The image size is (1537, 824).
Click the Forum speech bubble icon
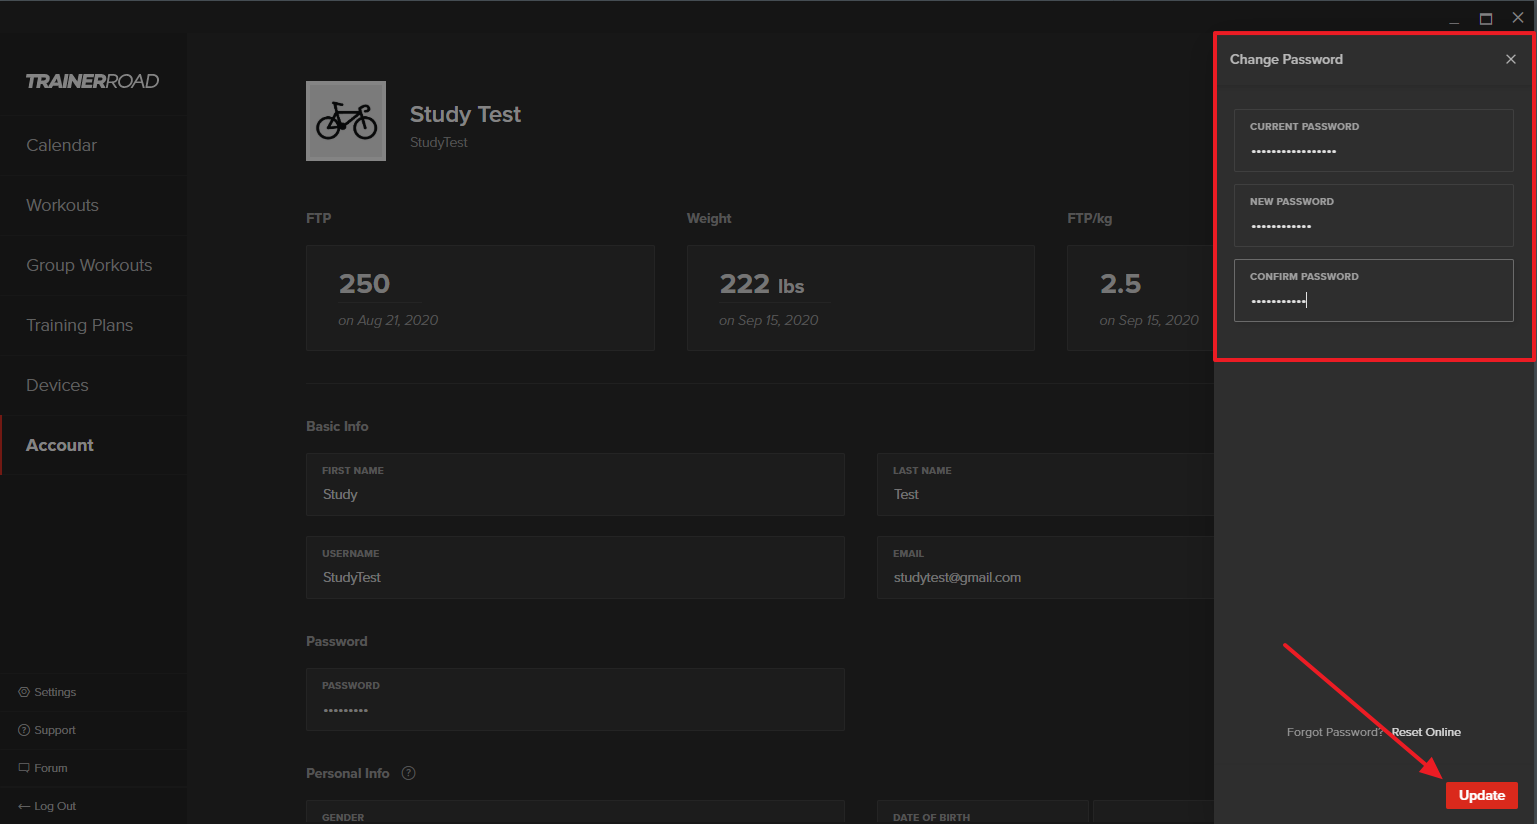(24, 768)
